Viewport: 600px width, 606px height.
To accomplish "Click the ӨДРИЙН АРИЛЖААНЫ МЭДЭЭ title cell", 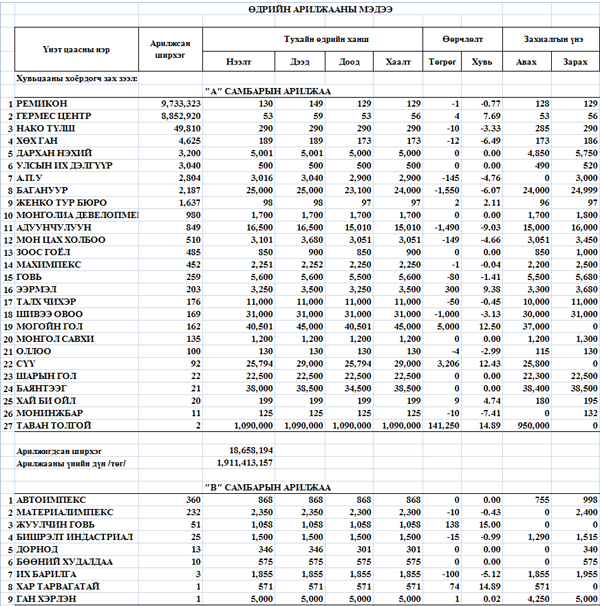I will (300, 8).
